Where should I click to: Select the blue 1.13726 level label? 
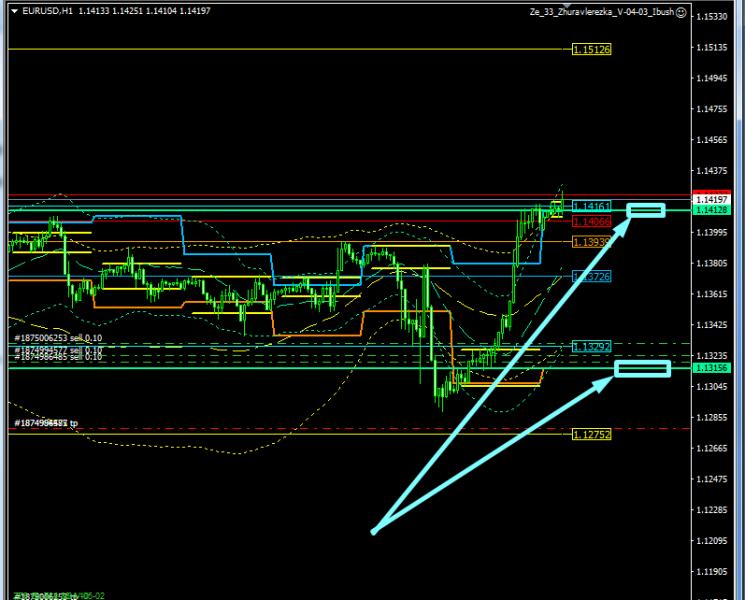(x=592, y=276)
